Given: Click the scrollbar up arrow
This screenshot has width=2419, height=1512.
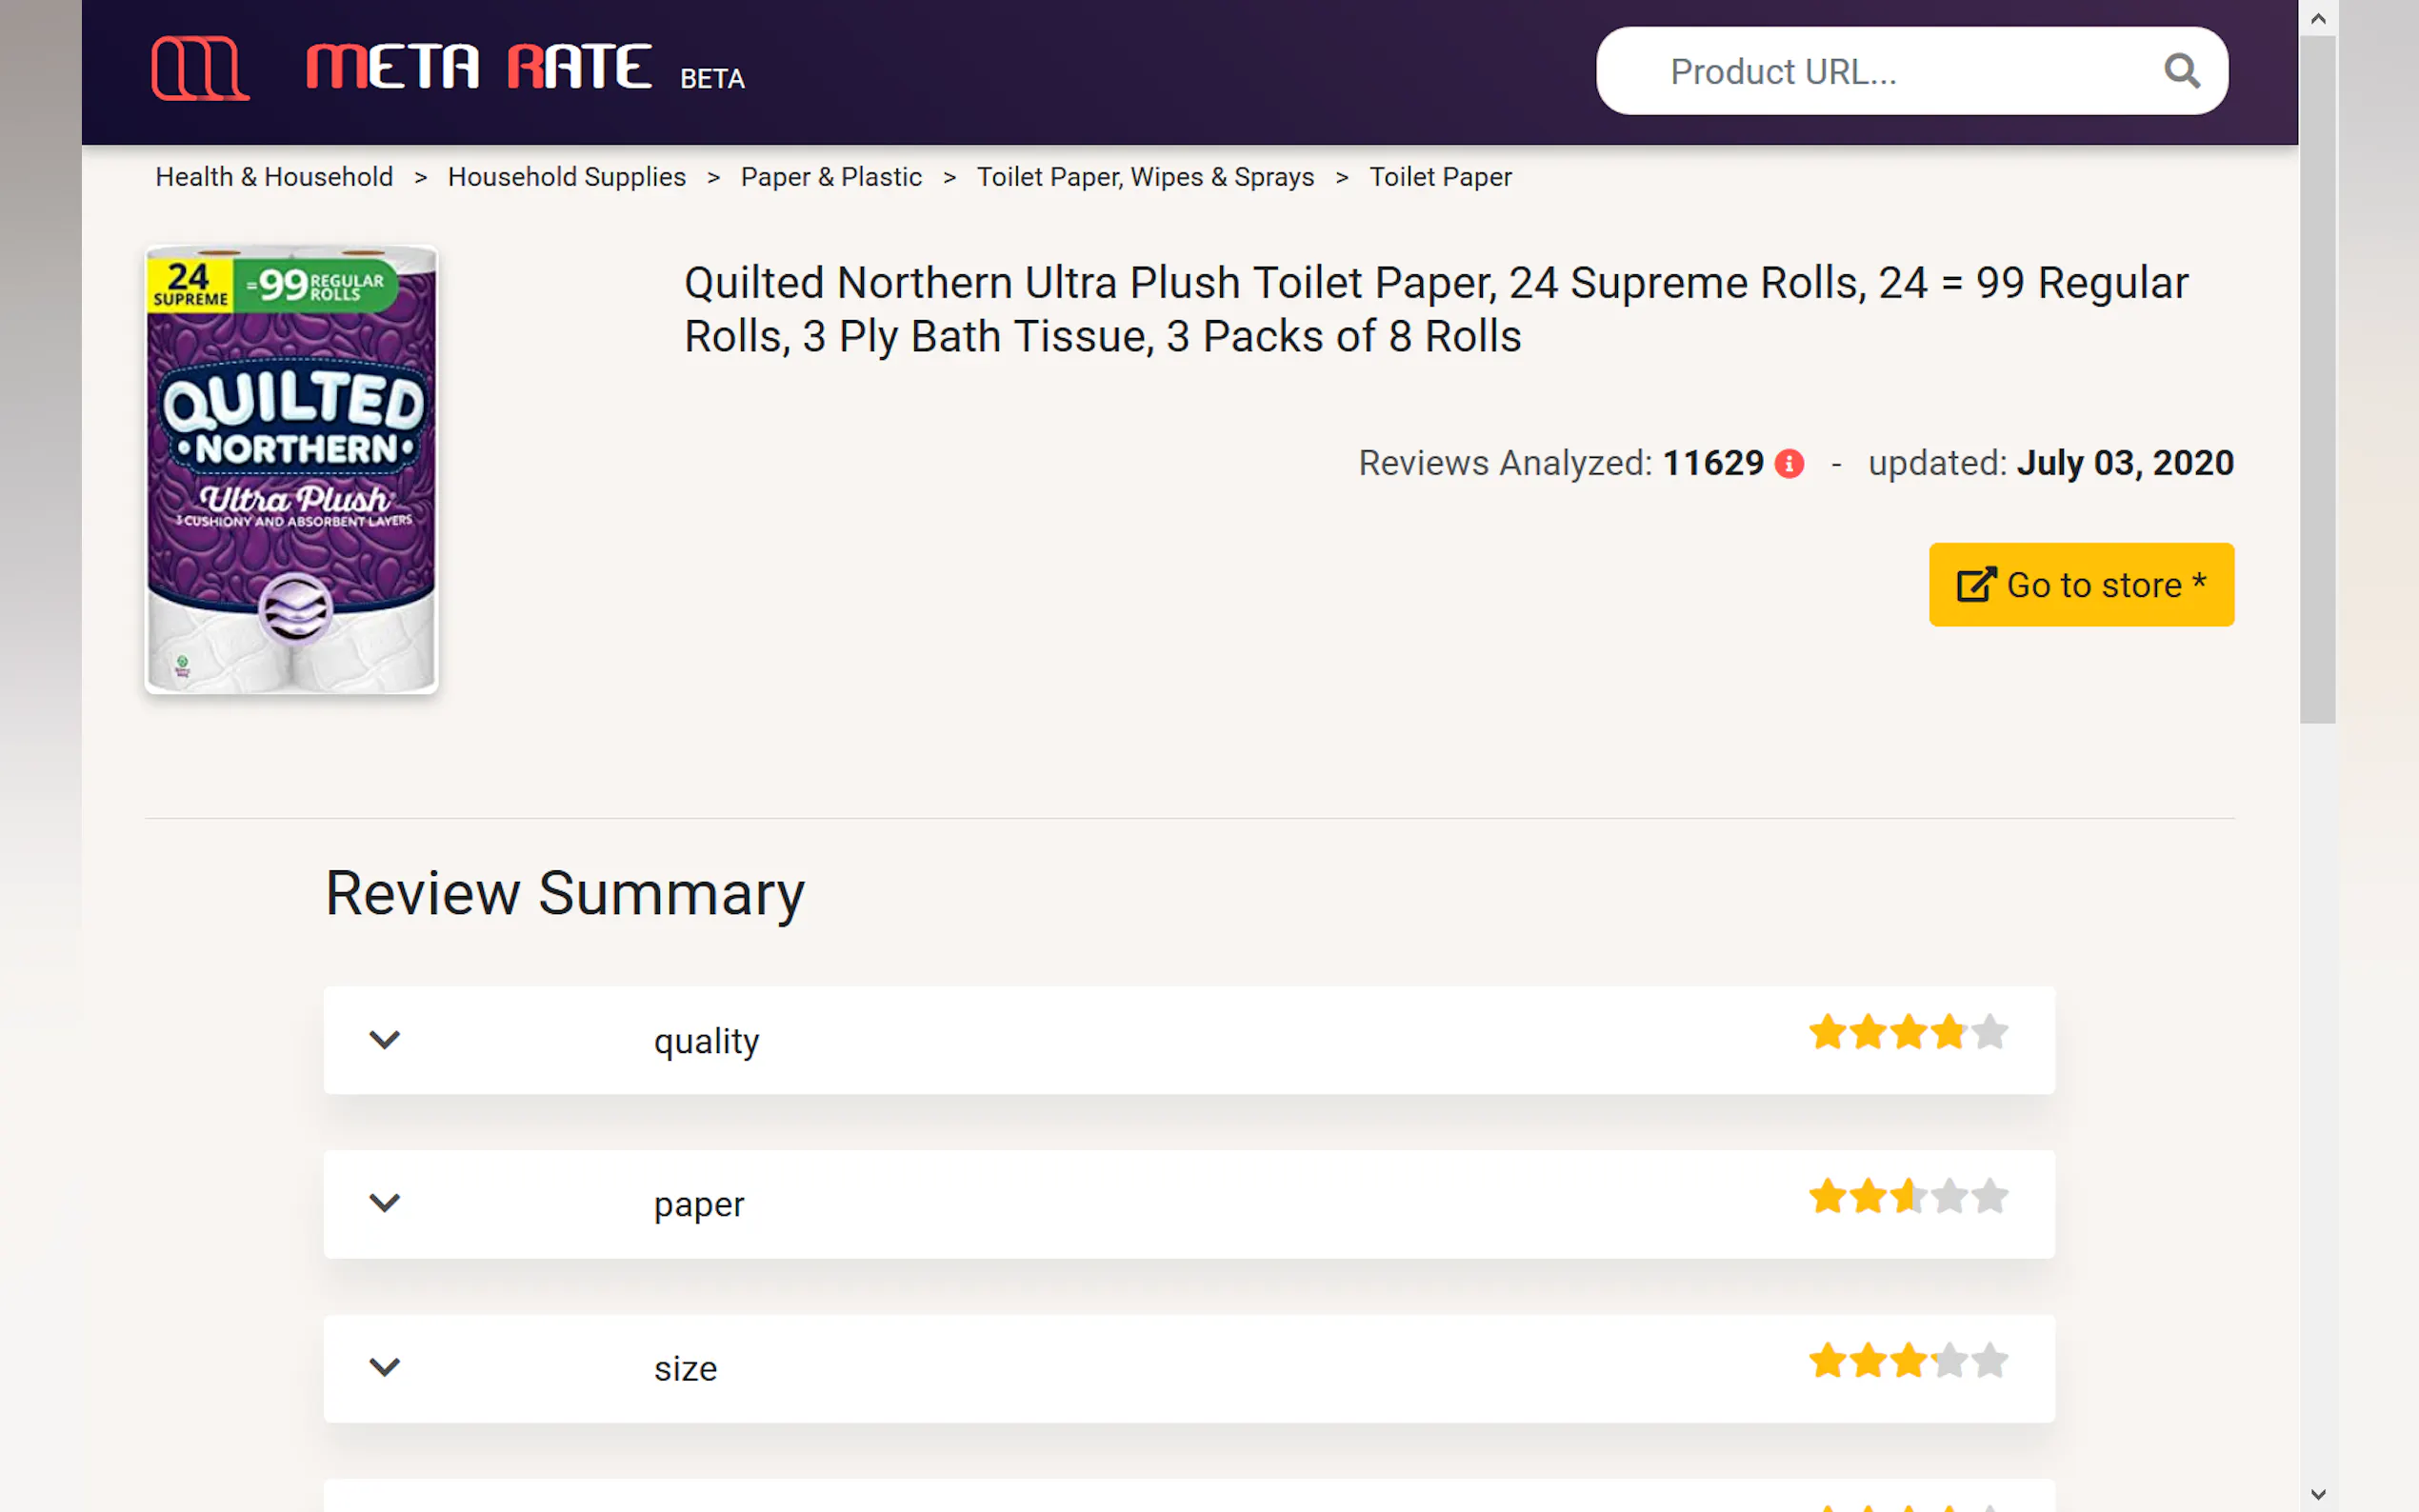Looking at the screenshot, I should 2317,18.
